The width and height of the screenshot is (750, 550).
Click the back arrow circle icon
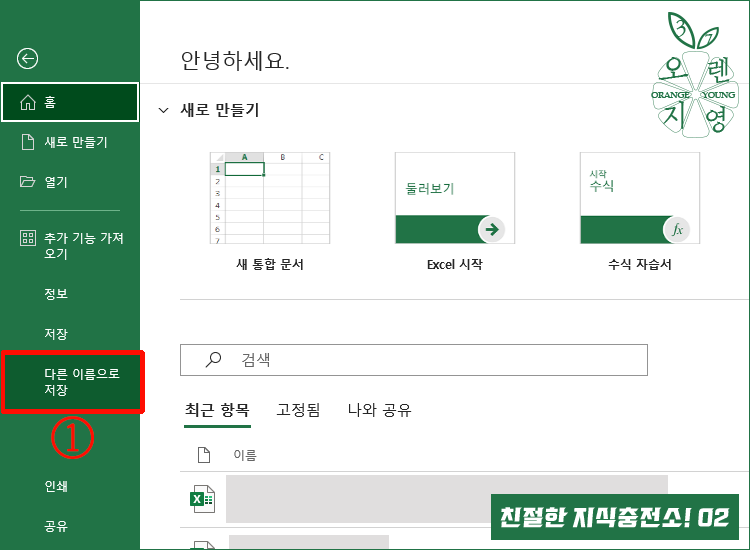click(27, 59)
